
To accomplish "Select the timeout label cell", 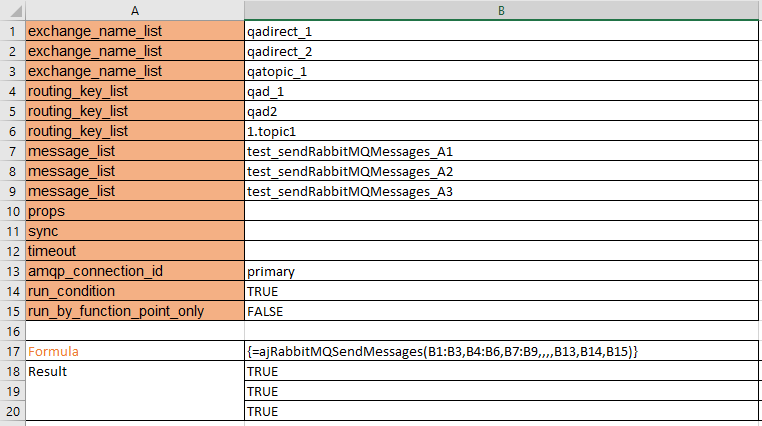I will (134, 251).
